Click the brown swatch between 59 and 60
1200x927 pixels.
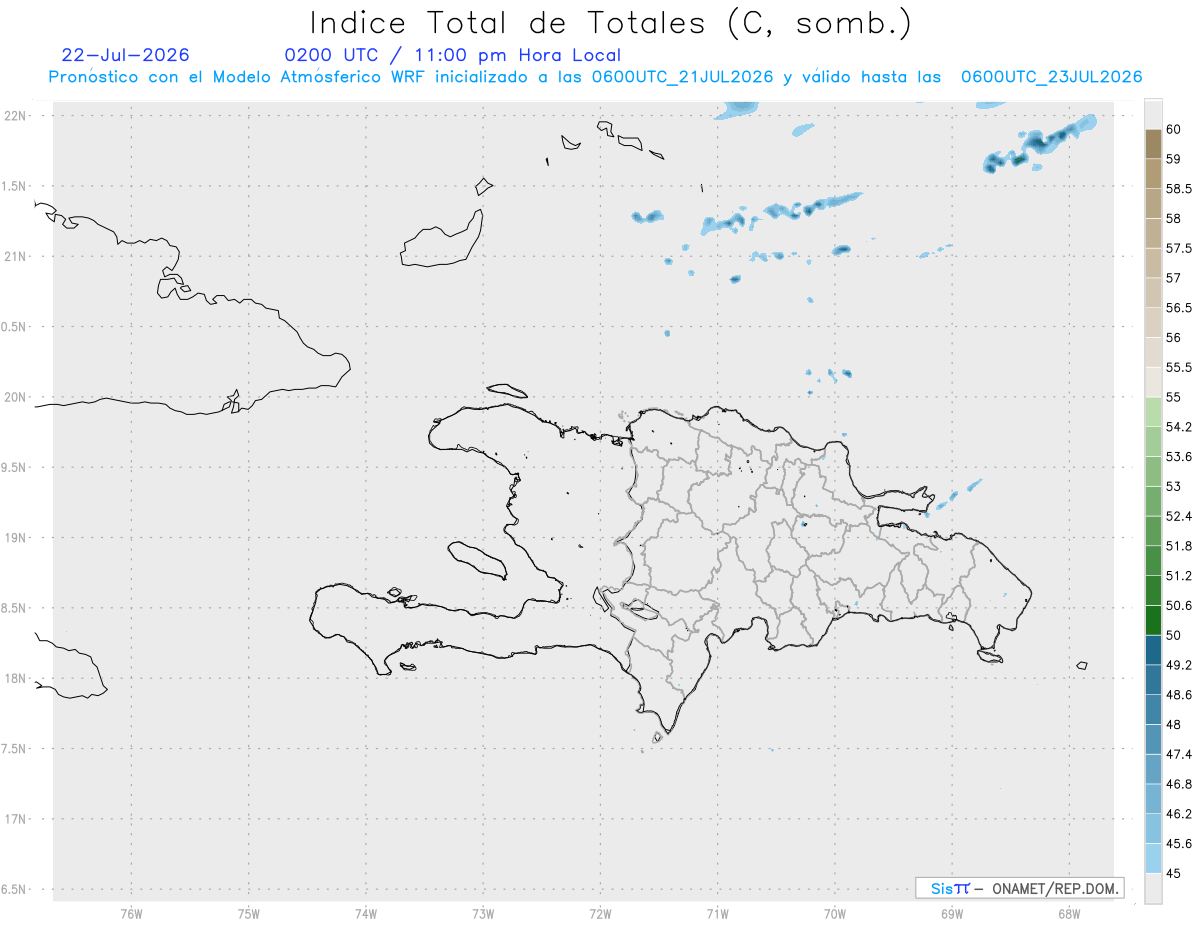[x=1153, y=144]
